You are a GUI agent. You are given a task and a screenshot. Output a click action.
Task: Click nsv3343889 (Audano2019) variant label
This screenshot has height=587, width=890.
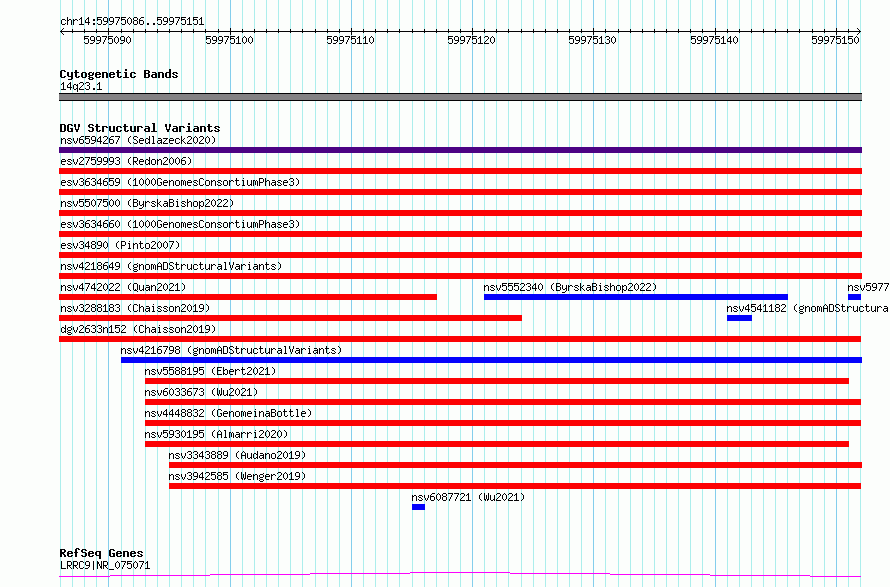(237, 455)
